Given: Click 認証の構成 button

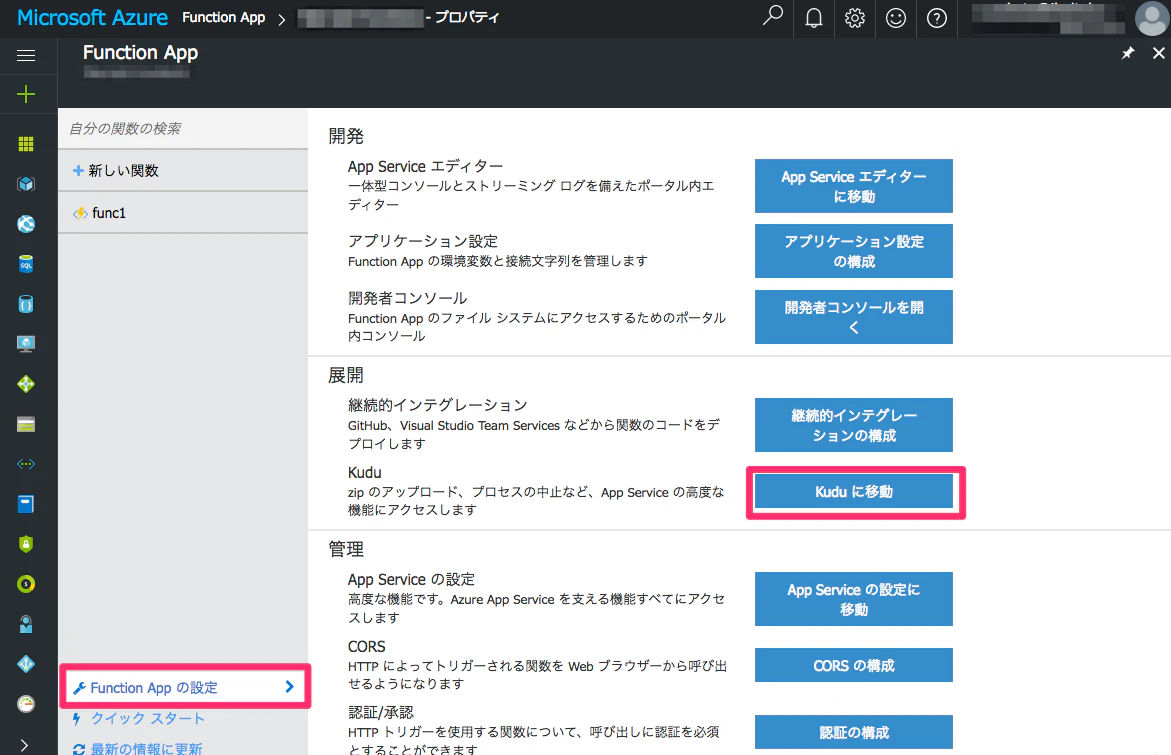Looking at the screenshot, I should (854, 732).
